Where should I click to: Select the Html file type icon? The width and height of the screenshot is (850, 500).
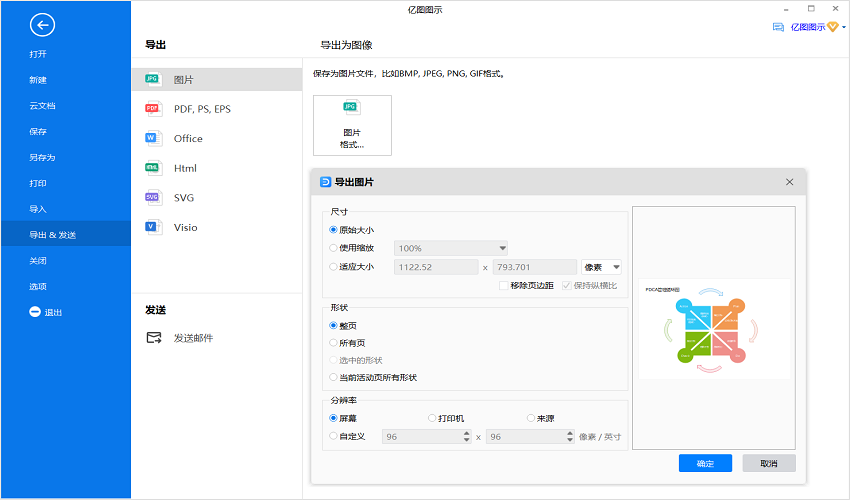(x=153, y=168)
